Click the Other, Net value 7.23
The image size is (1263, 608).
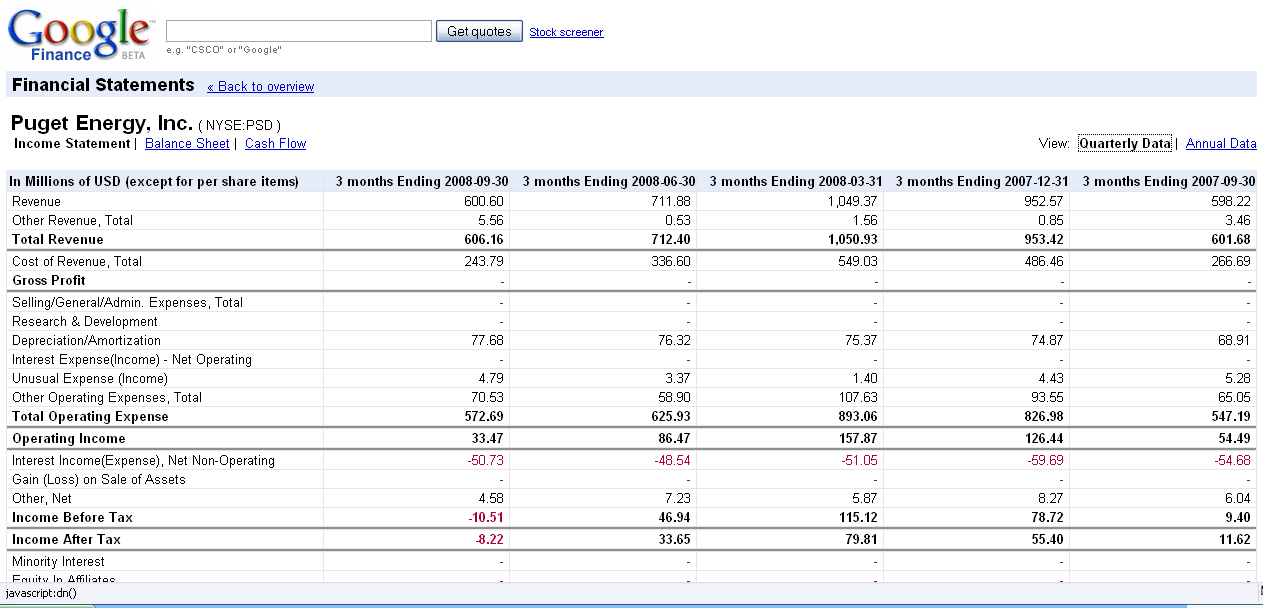point(678,498)
